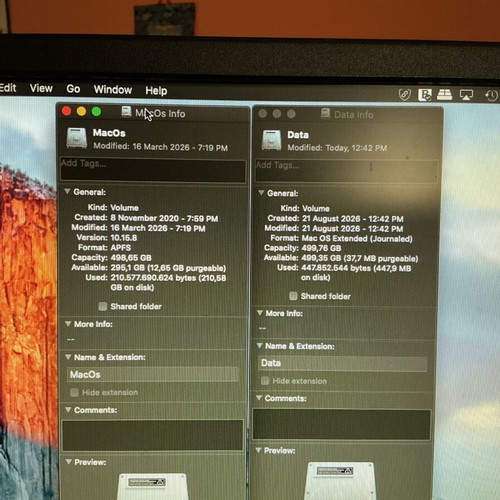The image size is (500, 500).
Task: Click Comments box in MacOs Info
Action: (152, 435)
